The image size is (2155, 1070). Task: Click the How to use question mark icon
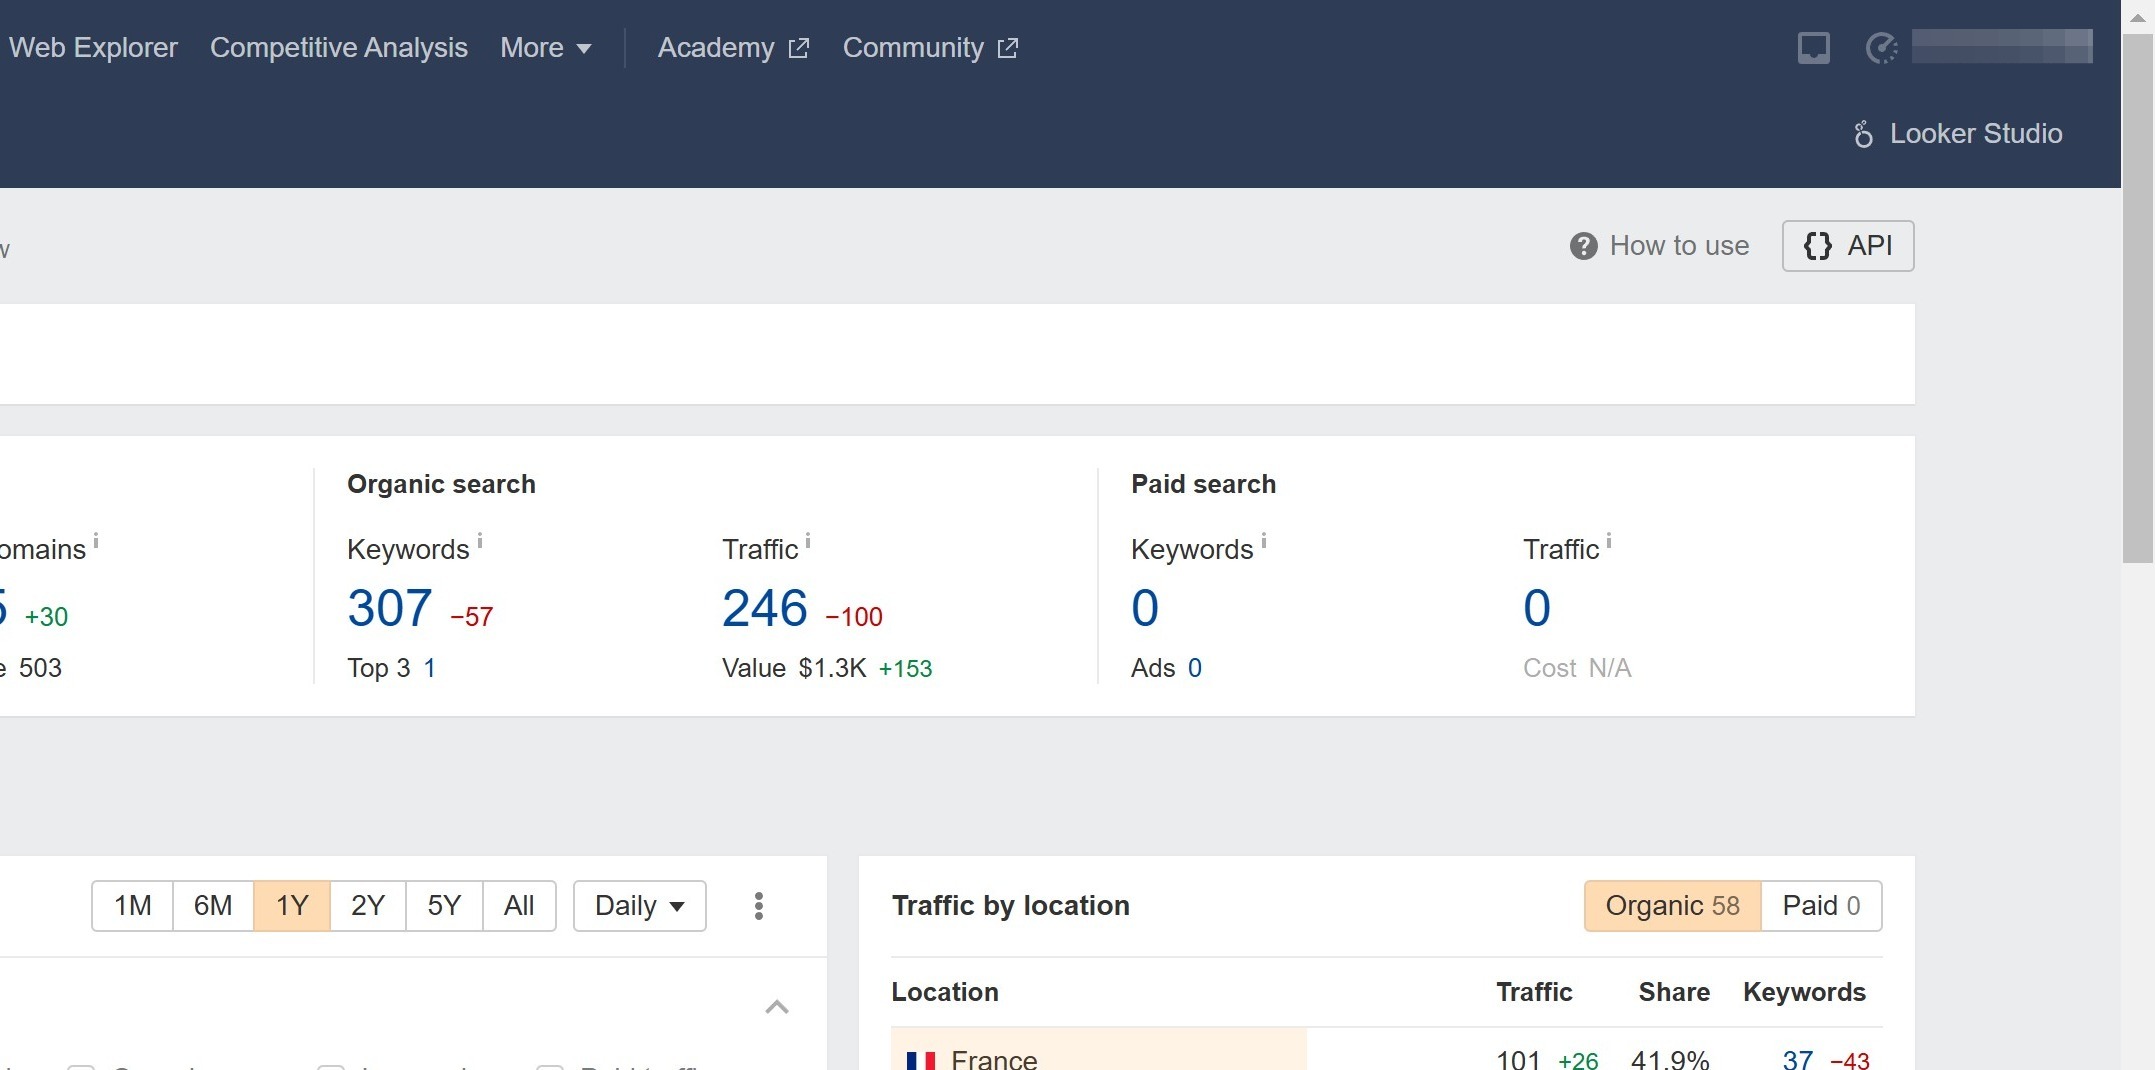pyautogui.click(x=1583, y=246)
